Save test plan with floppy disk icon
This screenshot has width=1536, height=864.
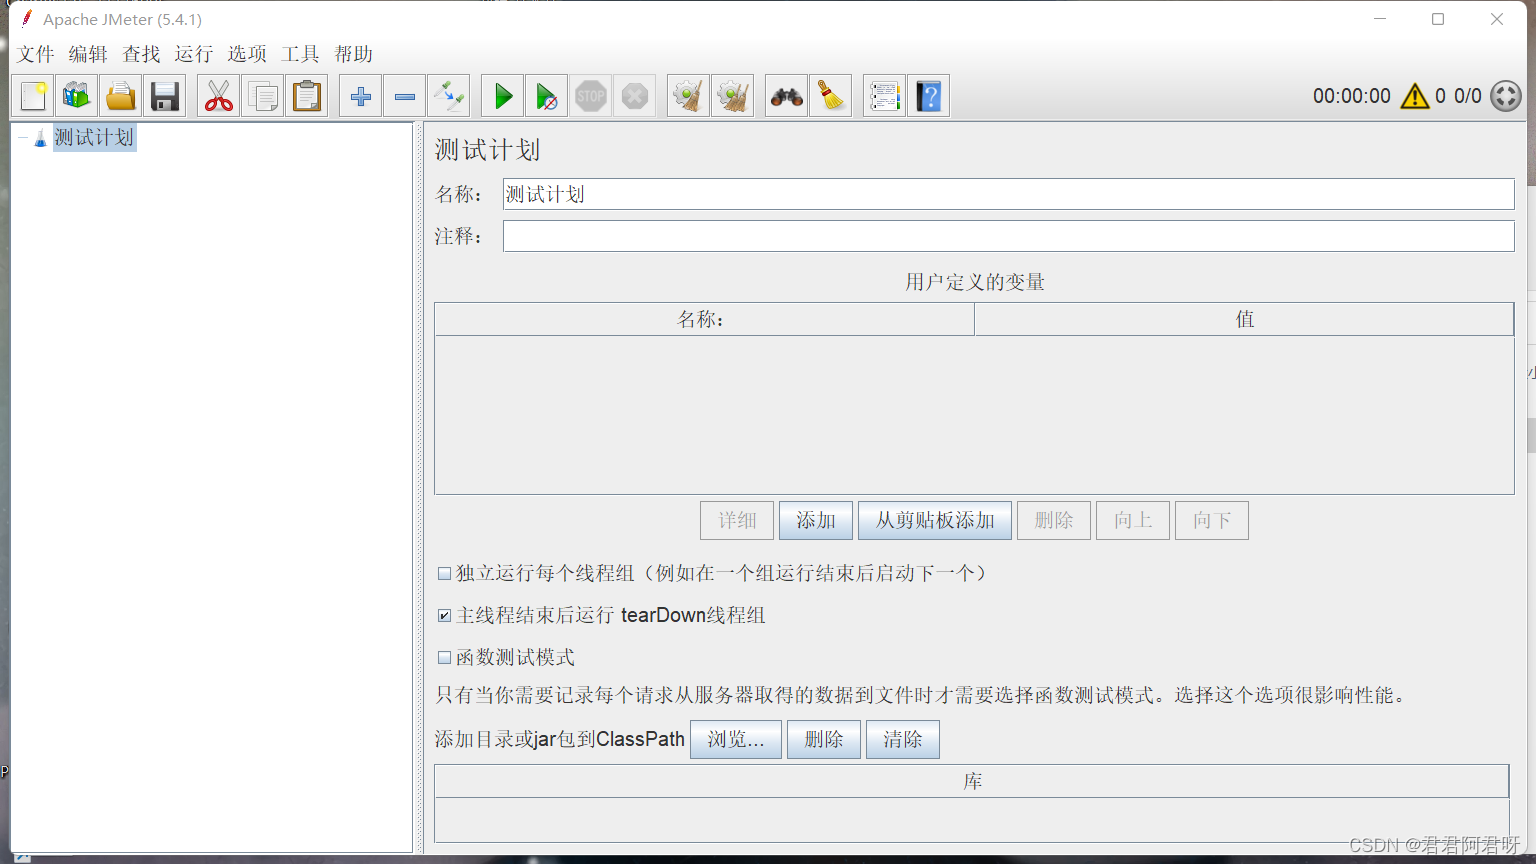[164, 96]
